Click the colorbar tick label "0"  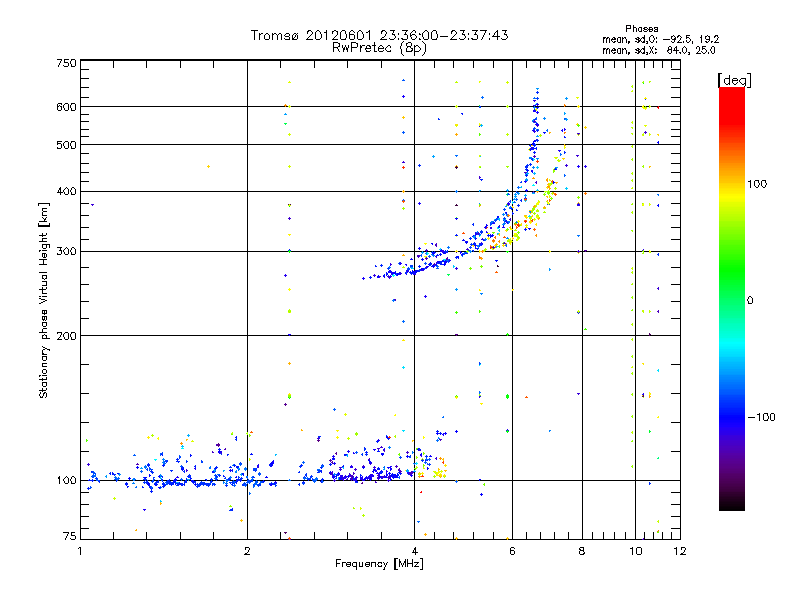click(750, 301)
